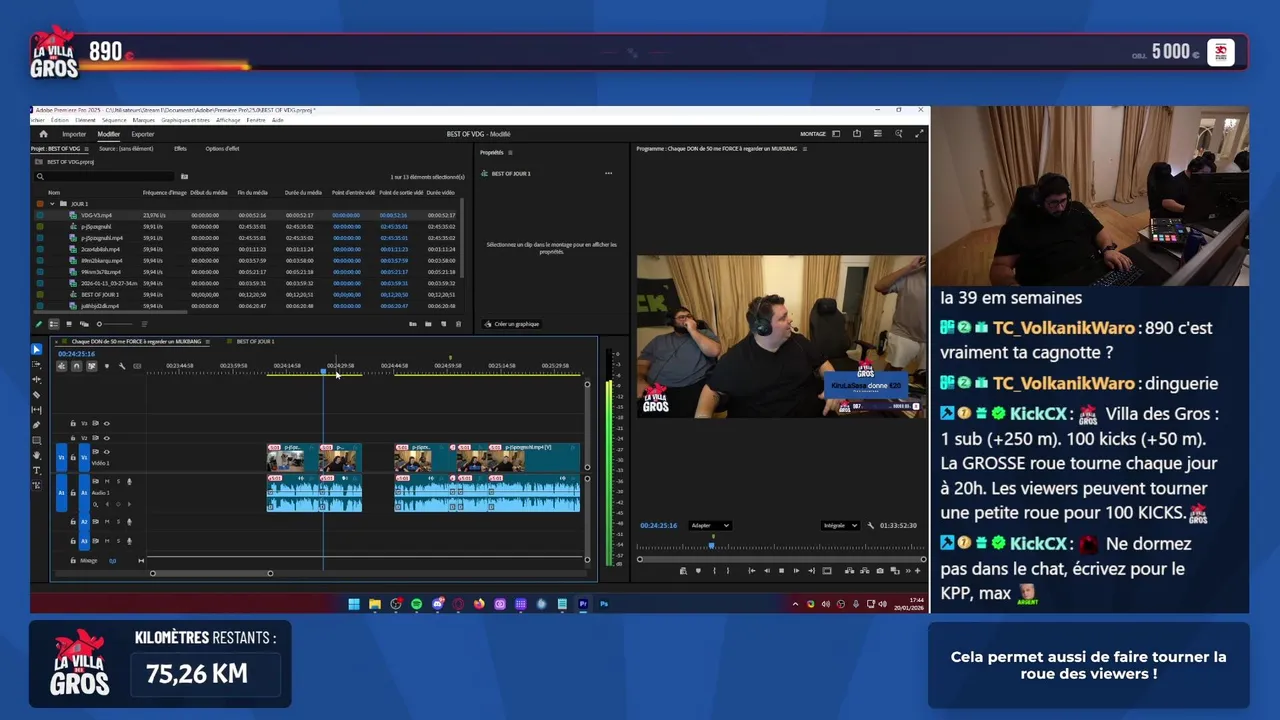Open the Projet panel menu
This screenshot has width=1280, height=720.
(86, 149)
